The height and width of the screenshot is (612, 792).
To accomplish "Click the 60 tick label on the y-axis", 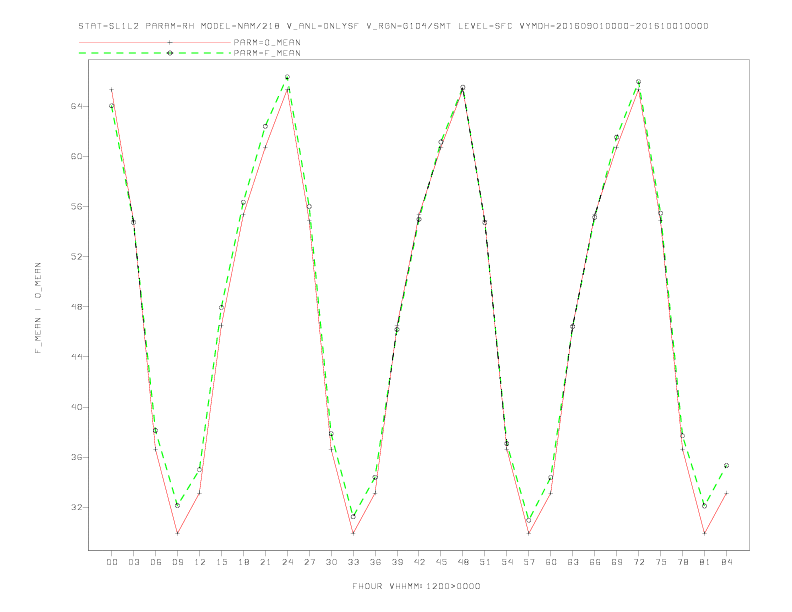I will pos(77,157).
